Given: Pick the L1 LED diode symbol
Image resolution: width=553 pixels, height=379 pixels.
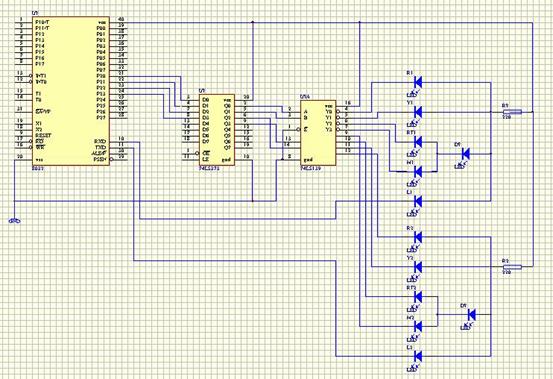Looking at the screenshot, I should (x=418, y=201).
